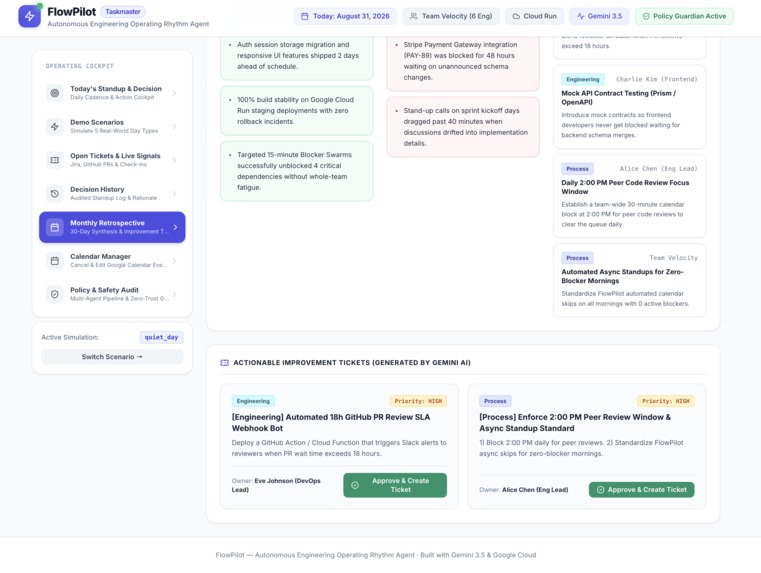Screen dimensions: 761x573
Task: Go to Open Tickets & Live Signals
Action: click(x=112, y=160)
